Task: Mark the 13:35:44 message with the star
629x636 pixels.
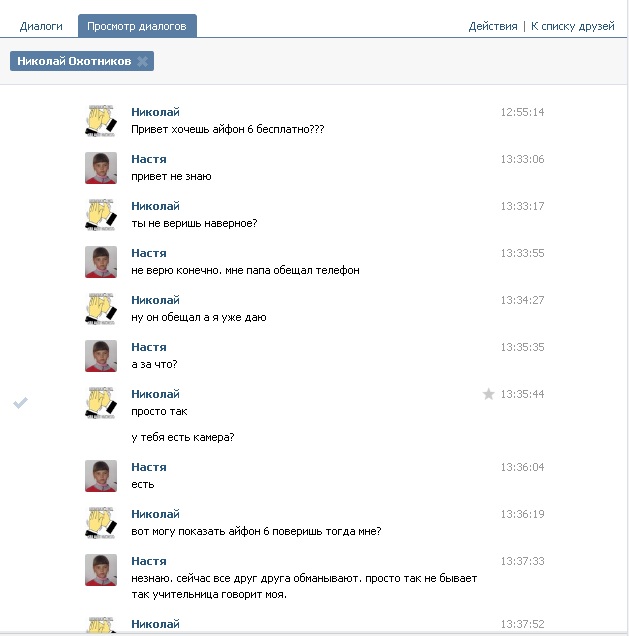Action: (x=489, y=394)
